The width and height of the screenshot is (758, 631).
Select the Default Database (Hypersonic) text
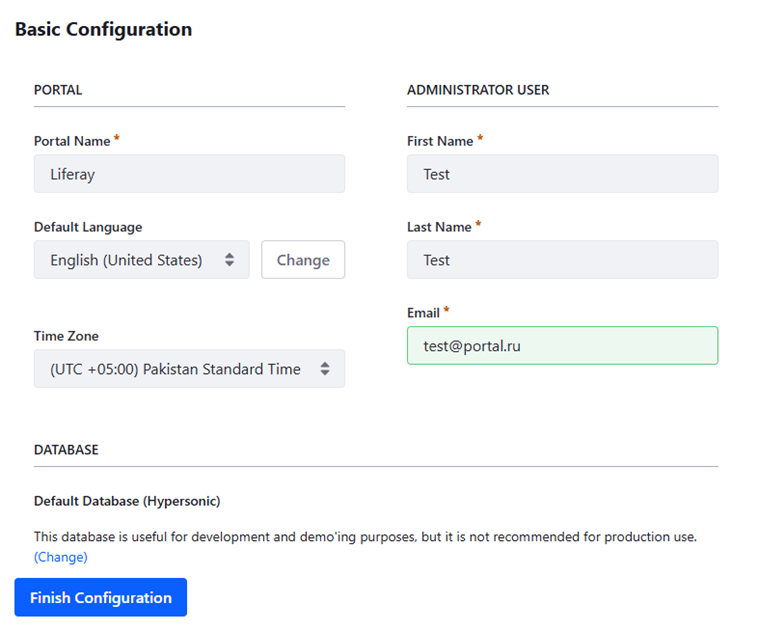pos(127,501)
